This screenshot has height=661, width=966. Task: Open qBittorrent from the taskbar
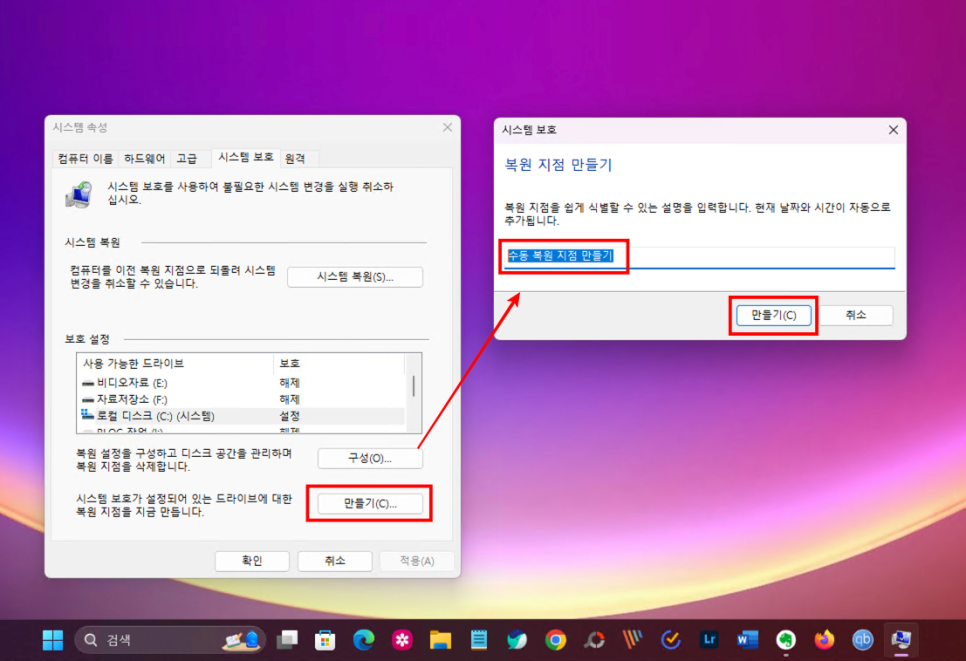[x=862, y=640]
